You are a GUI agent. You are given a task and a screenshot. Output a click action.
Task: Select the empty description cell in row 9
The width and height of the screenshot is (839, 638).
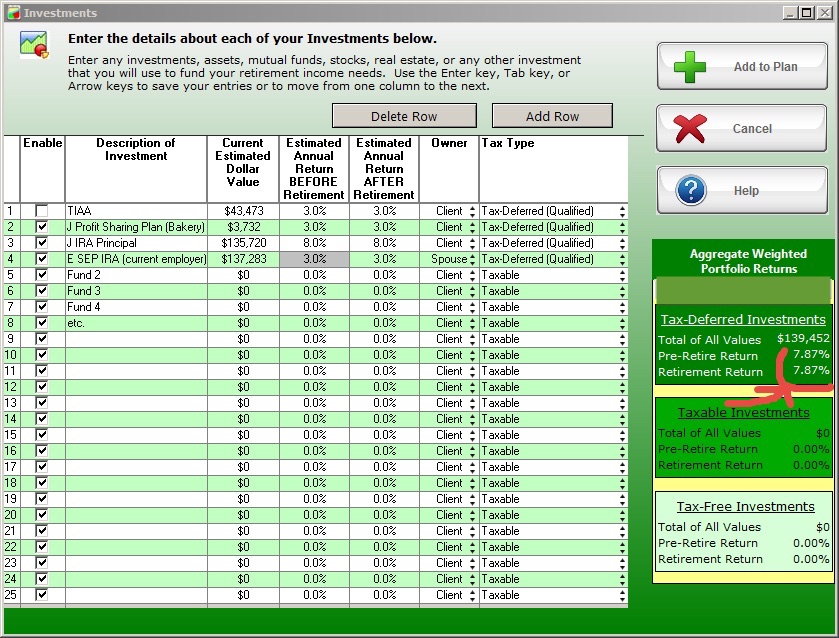(136, 339)
